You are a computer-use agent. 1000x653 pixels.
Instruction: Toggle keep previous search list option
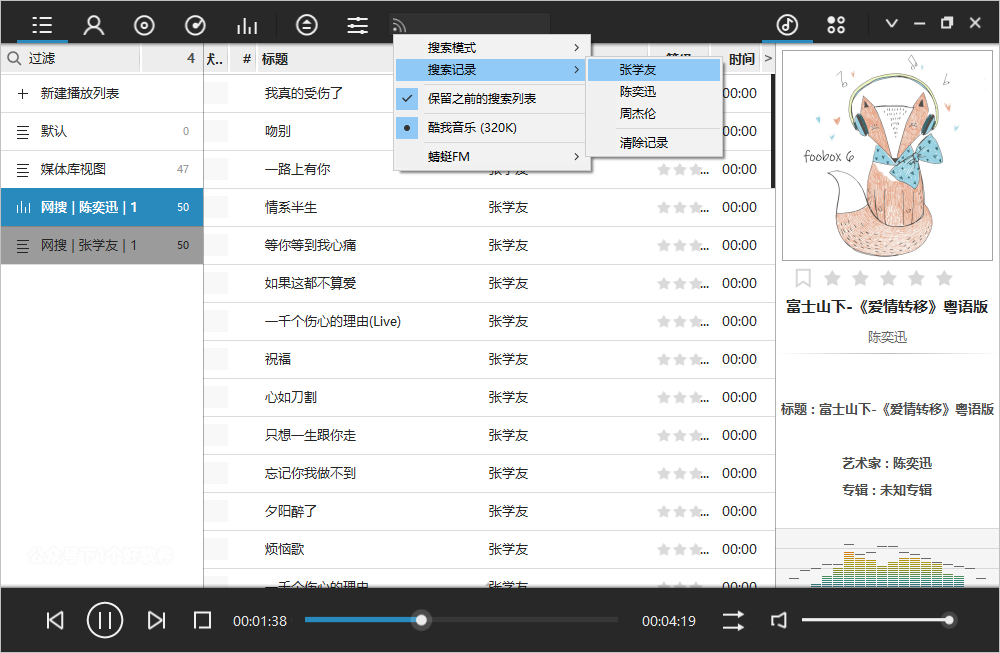pos(481,99)
